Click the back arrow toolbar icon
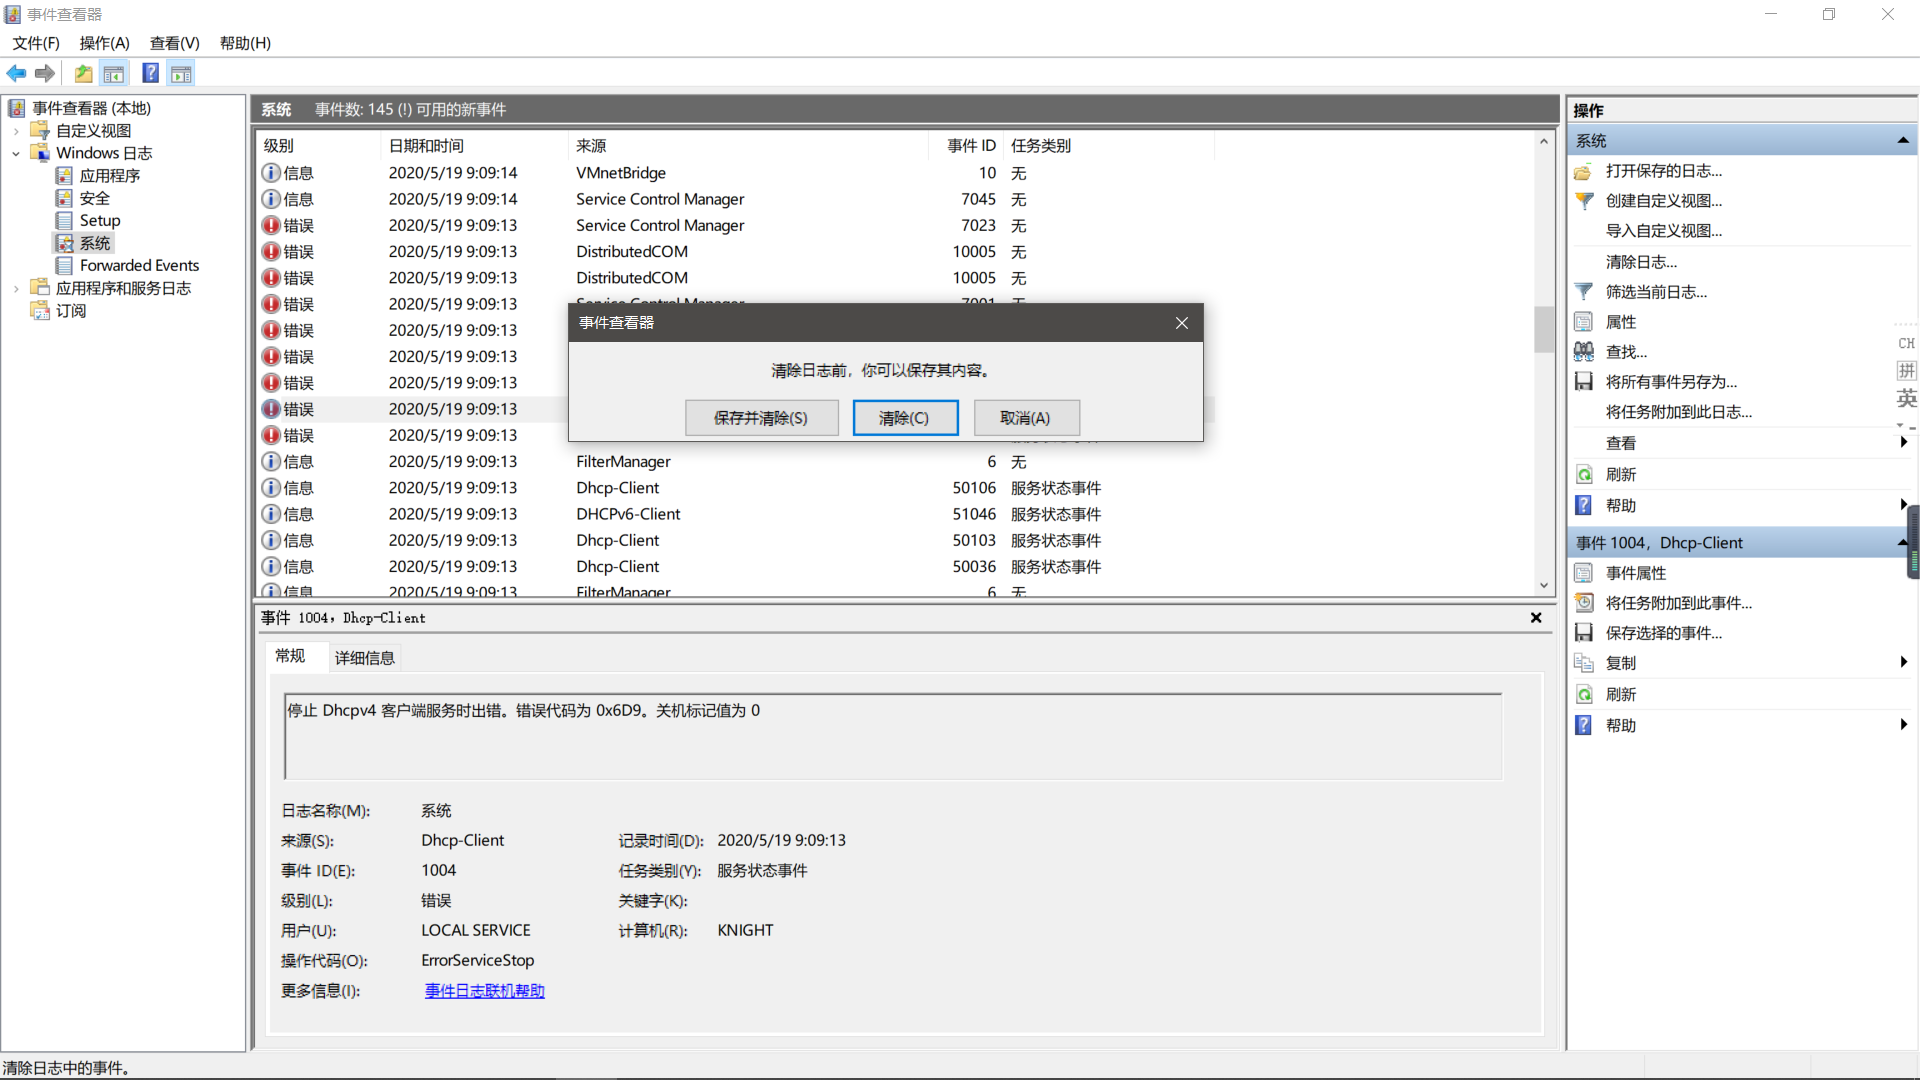 pos(16,73)
